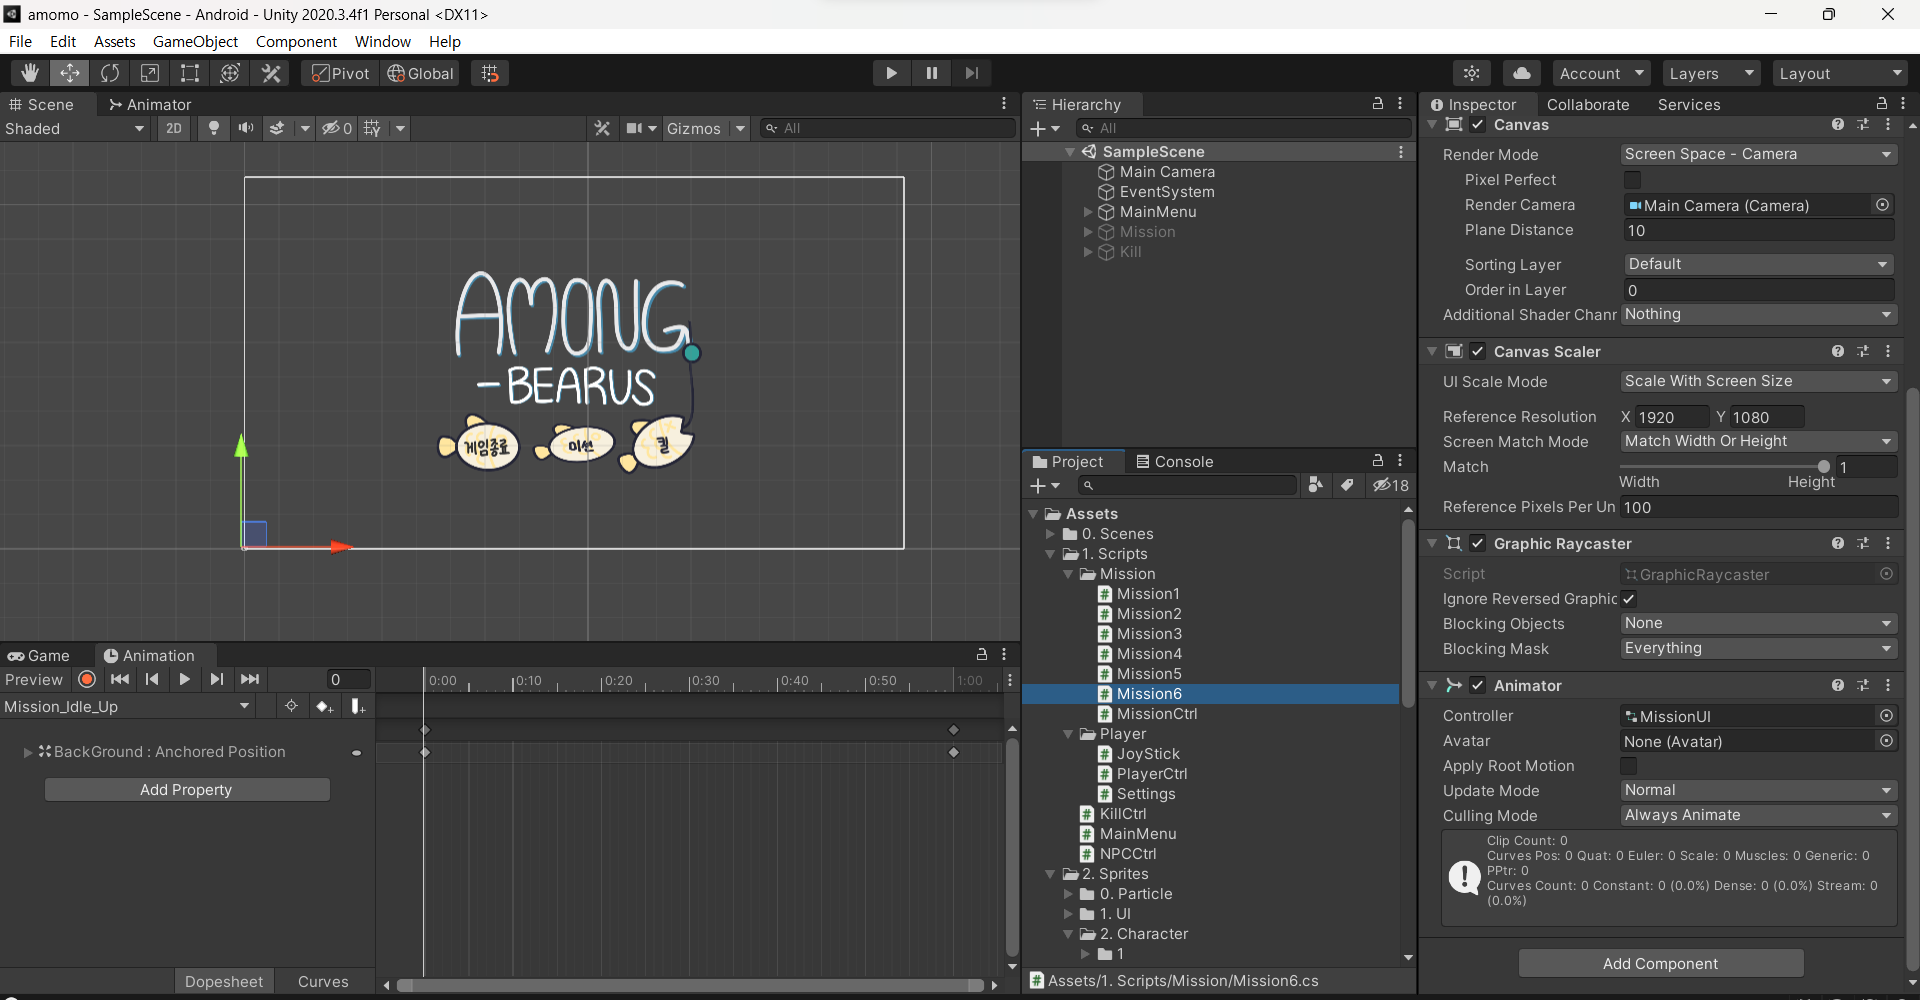Click Add keyframe icon
Screen dimensions: 1920x1000
[x=324, y=706]
